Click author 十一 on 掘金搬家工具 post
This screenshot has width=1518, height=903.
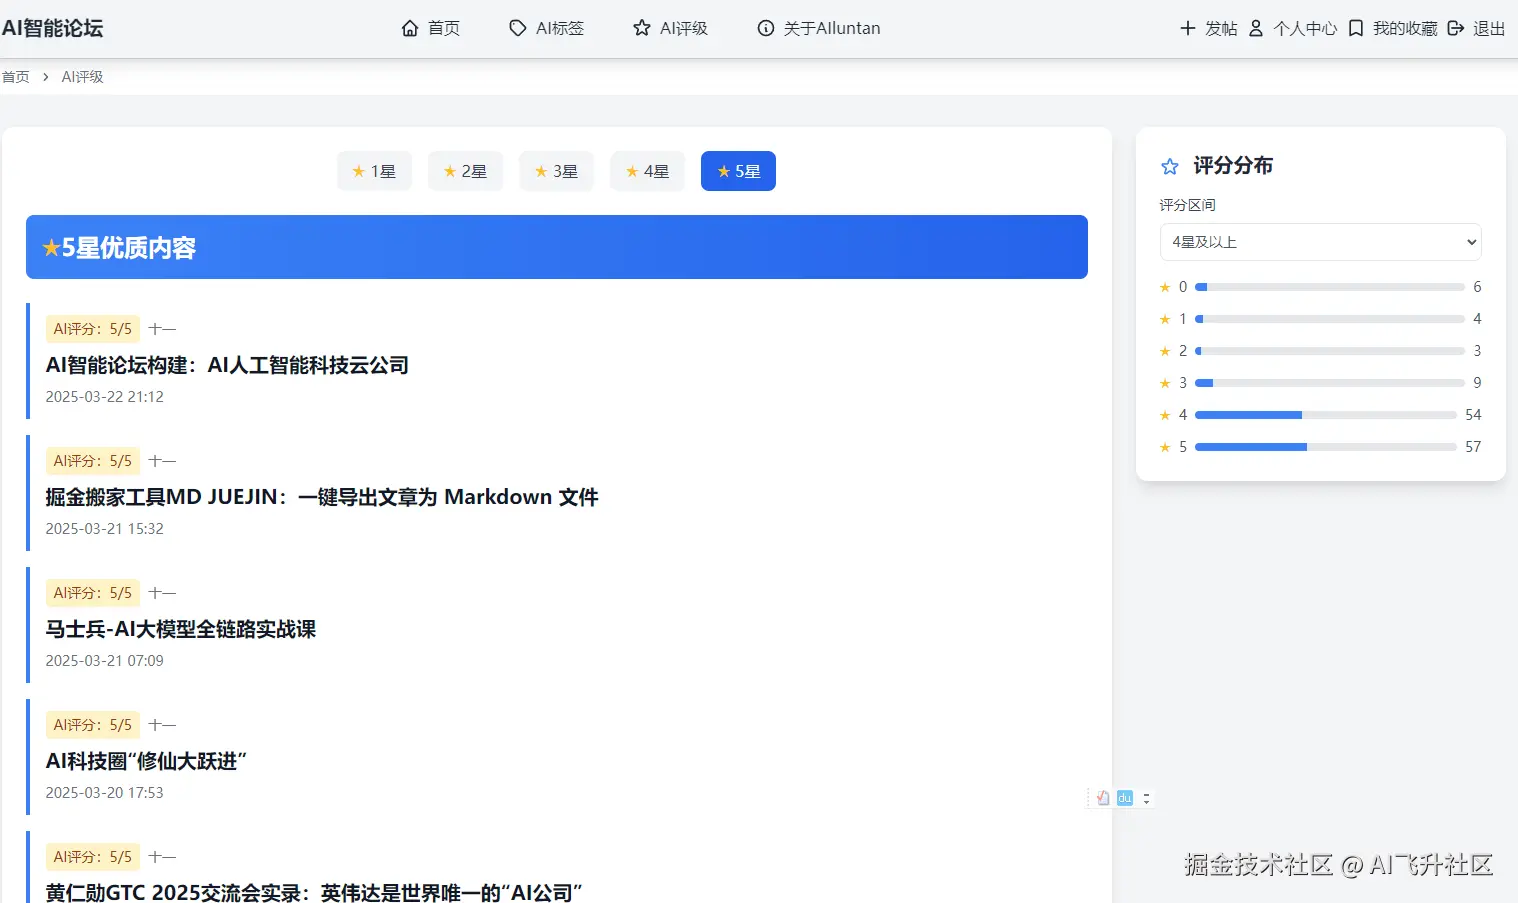click(x=162, y=461)
